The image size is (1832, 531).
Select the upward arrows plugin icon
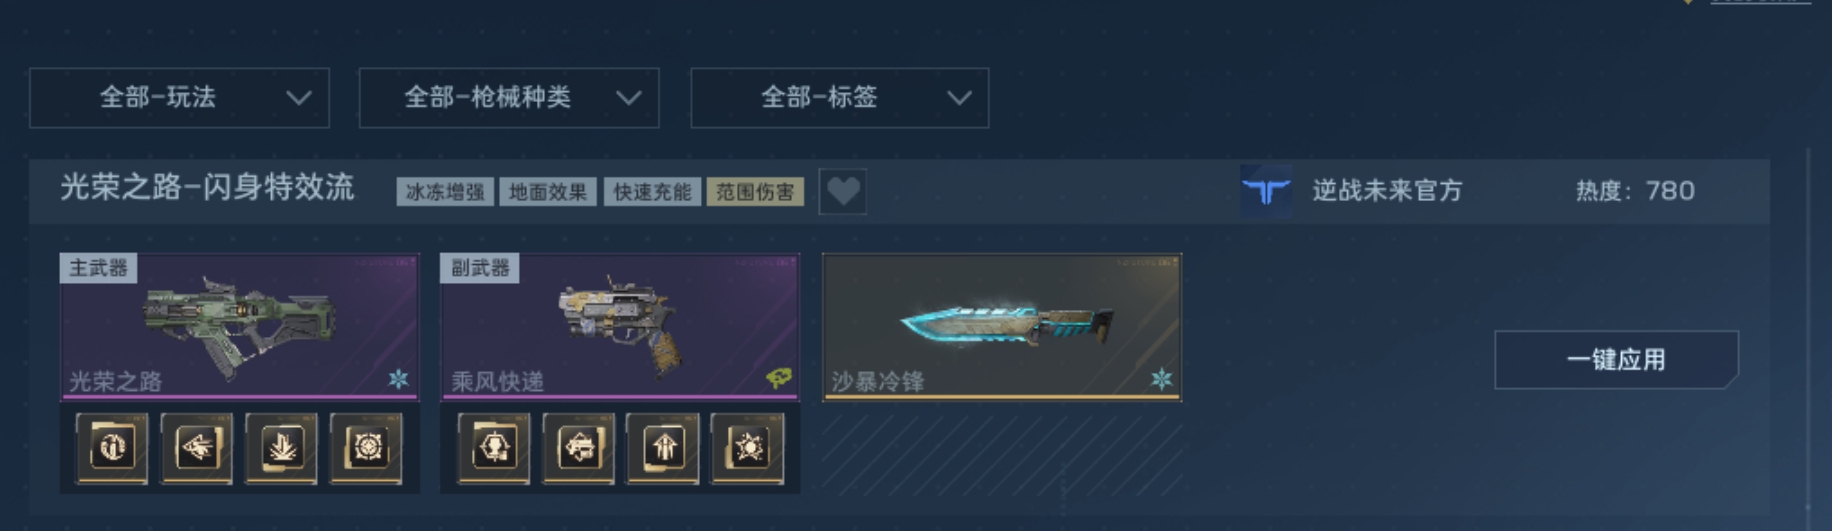coord(663,448)
